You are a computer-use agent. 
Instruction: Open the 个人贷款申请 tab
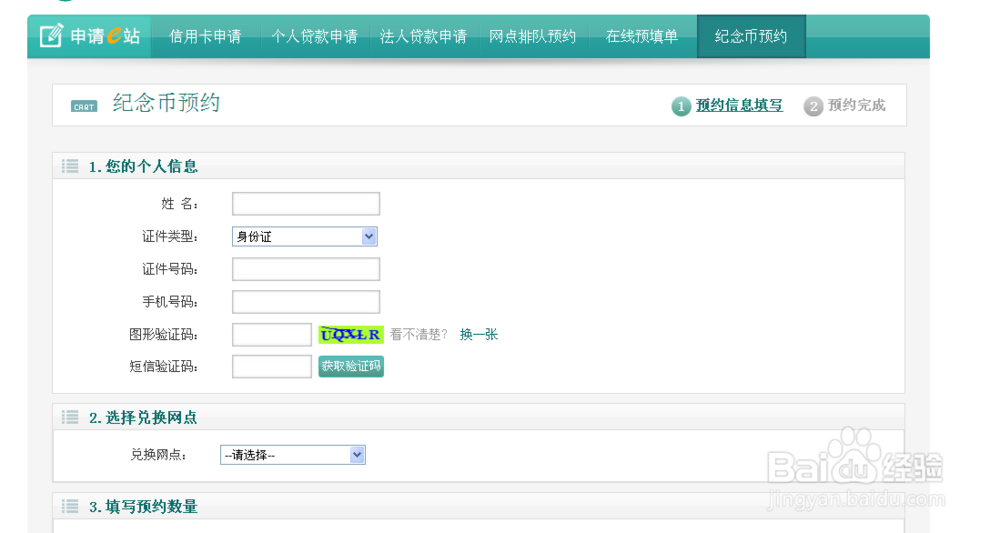314,36
